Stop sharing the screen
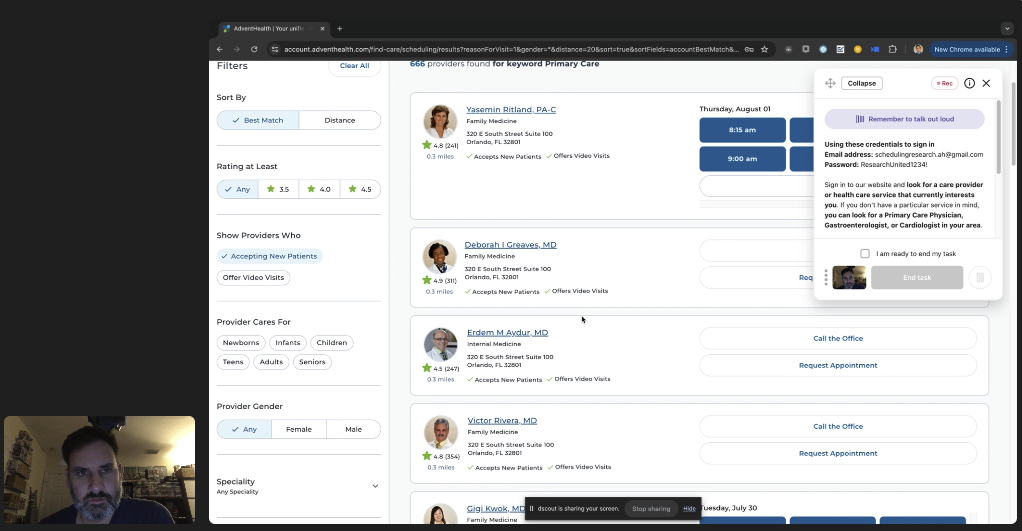 [x=650, y=509]
